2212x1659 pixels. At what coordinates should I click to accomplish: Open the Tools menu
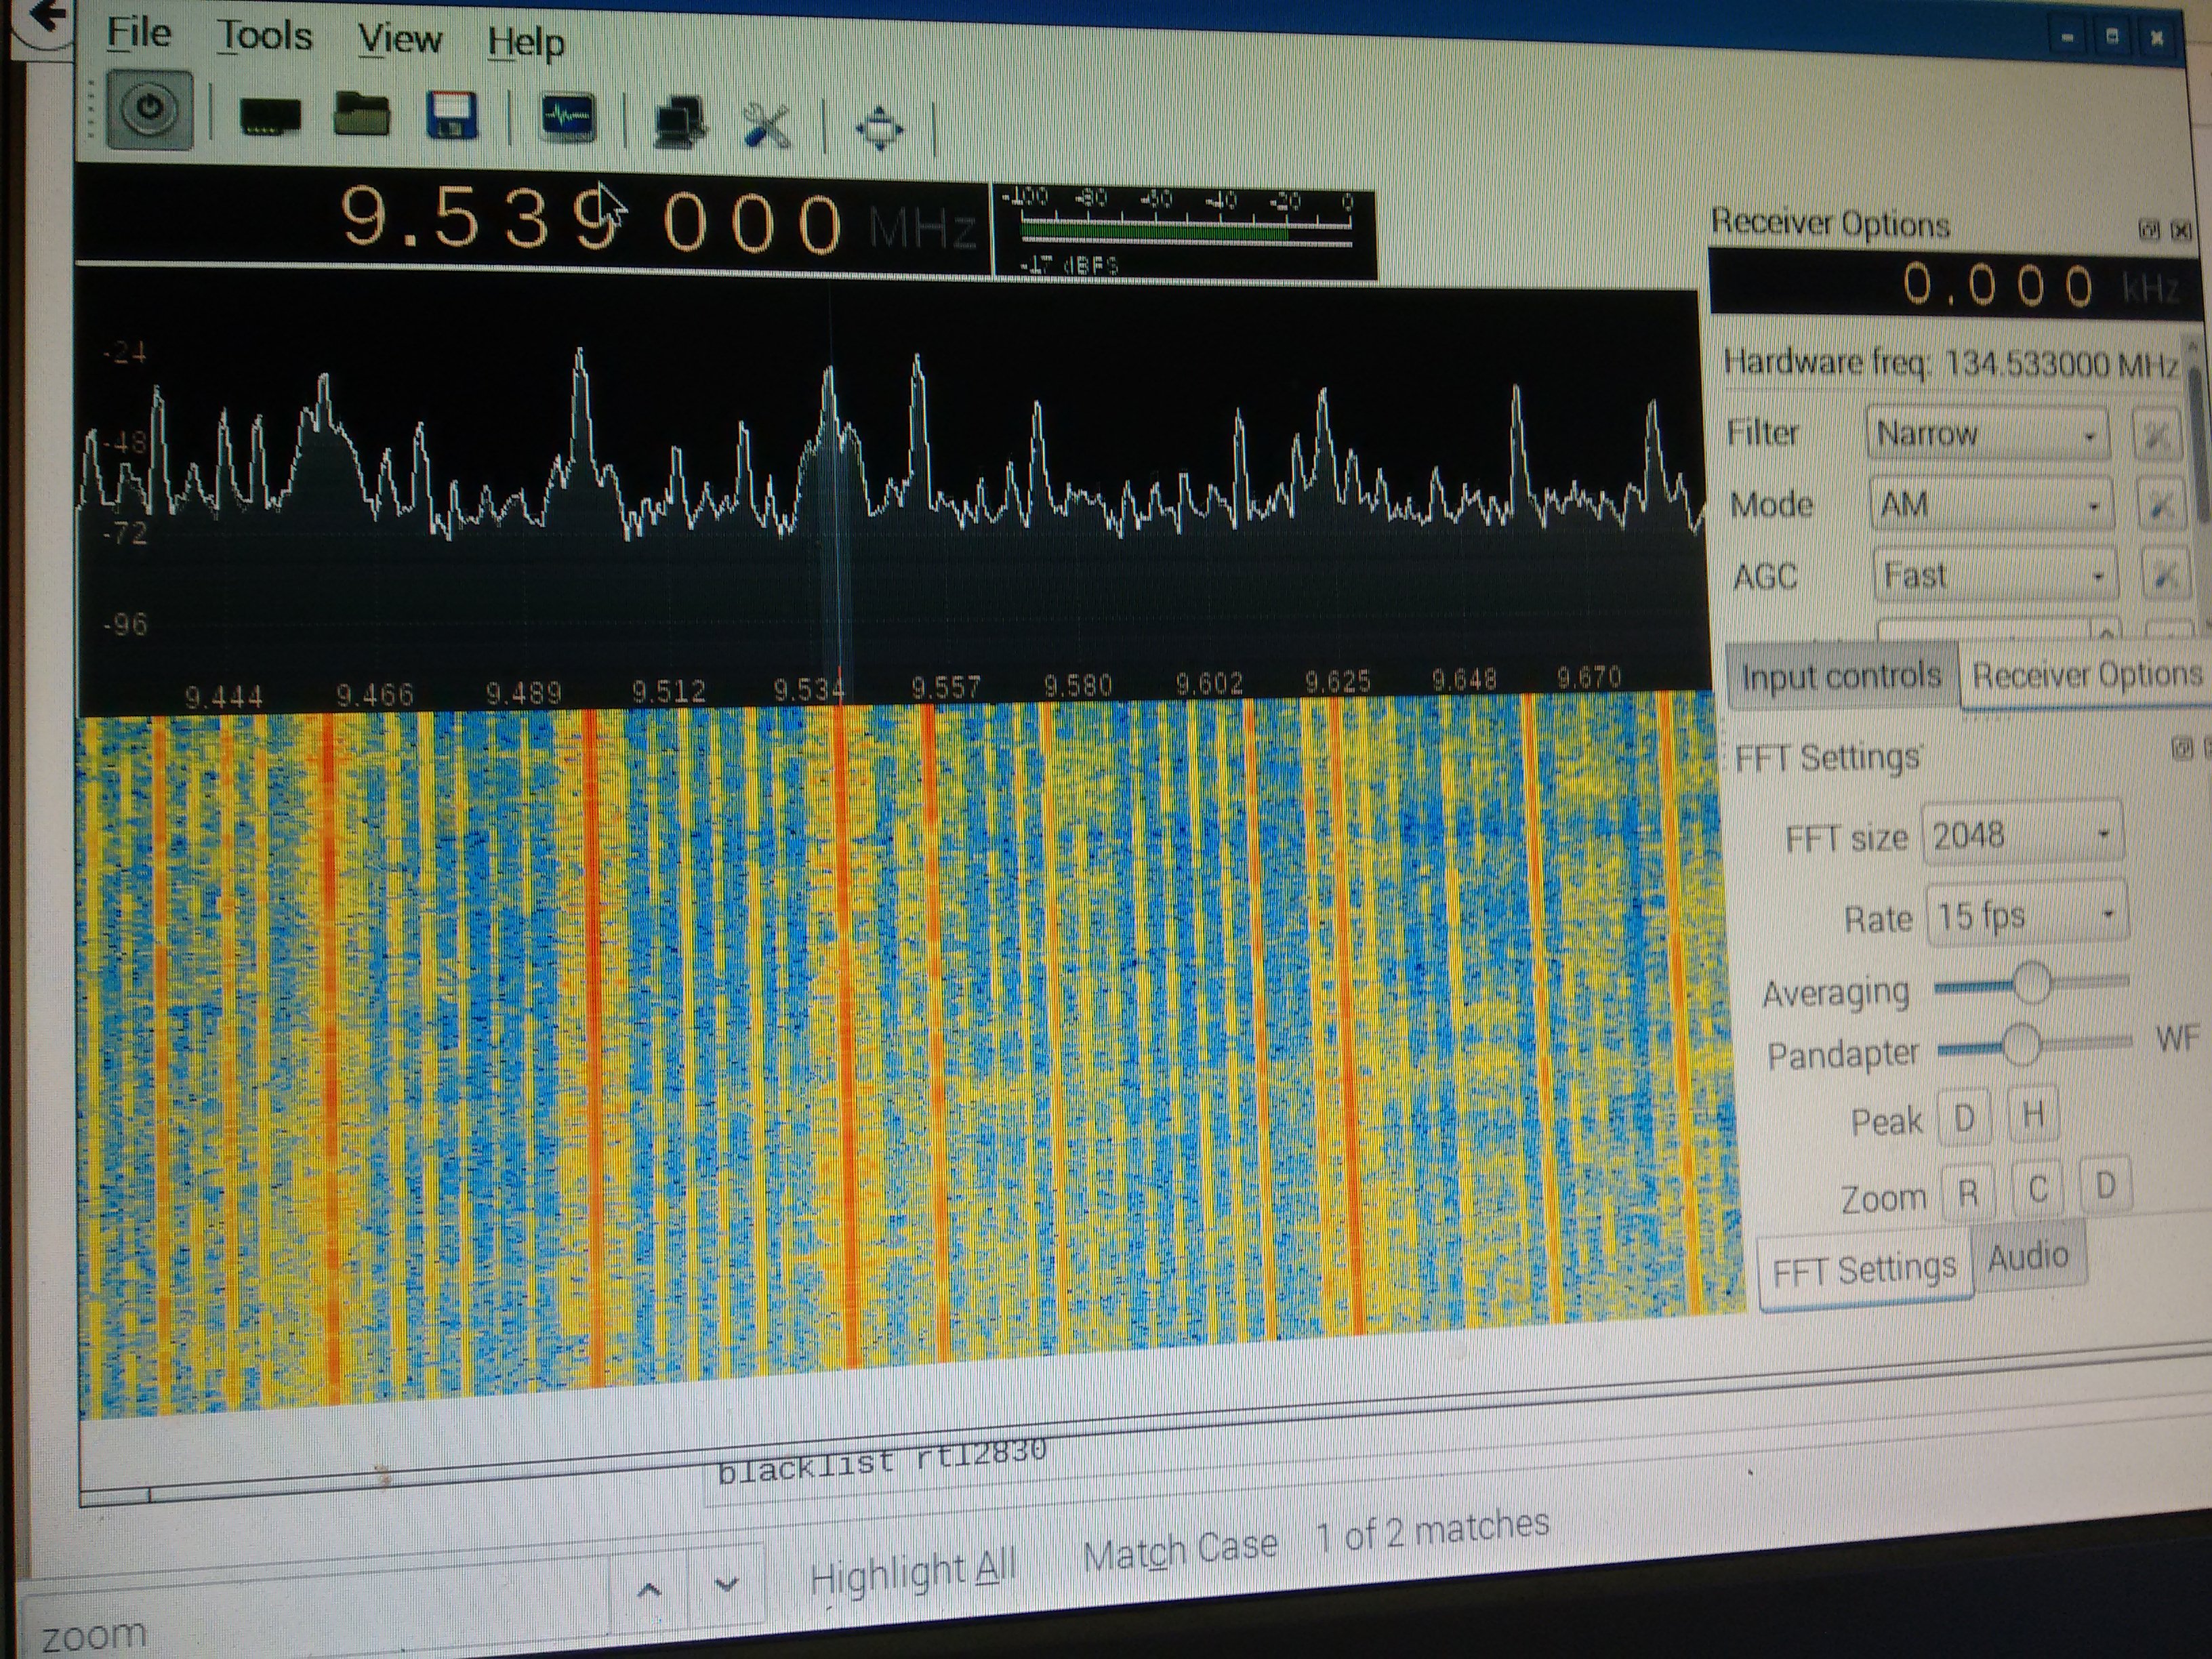[265, 37]
